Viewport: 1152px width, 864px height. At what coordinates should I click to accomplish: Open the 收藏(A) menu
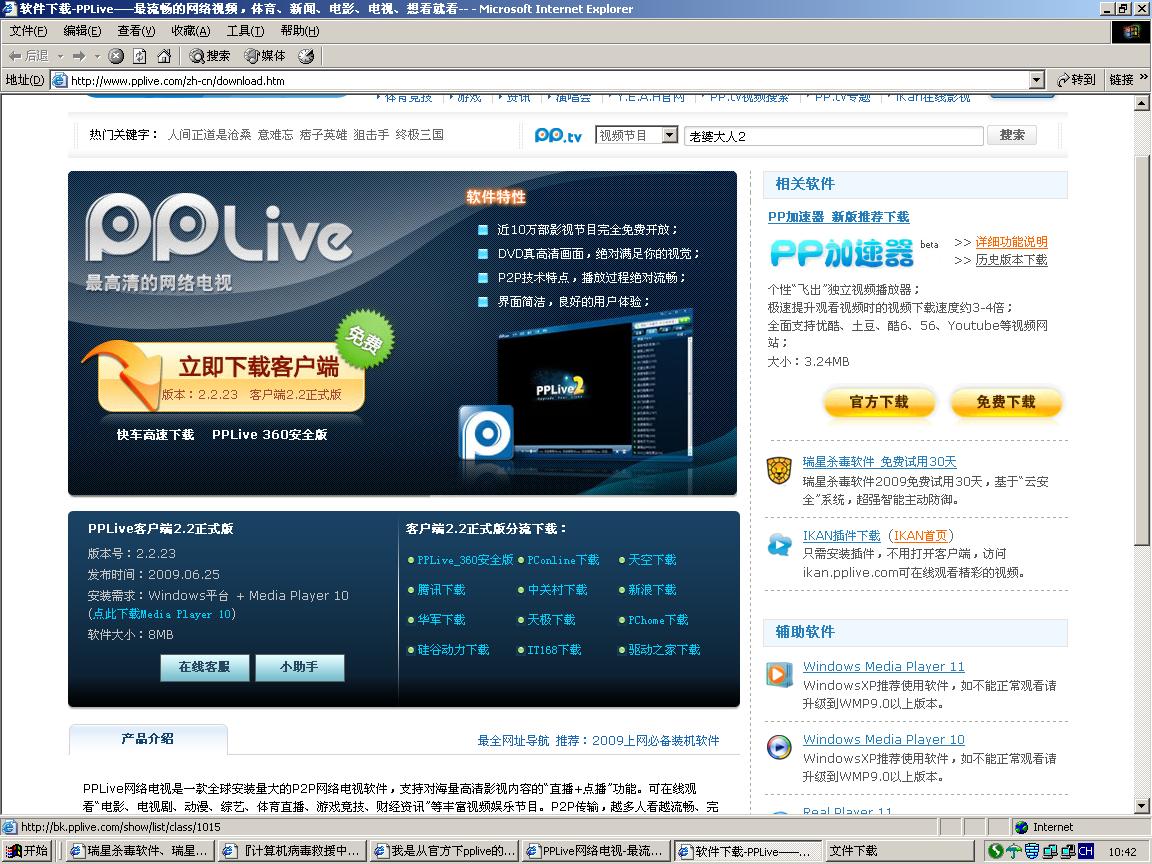tap(190, 31)
